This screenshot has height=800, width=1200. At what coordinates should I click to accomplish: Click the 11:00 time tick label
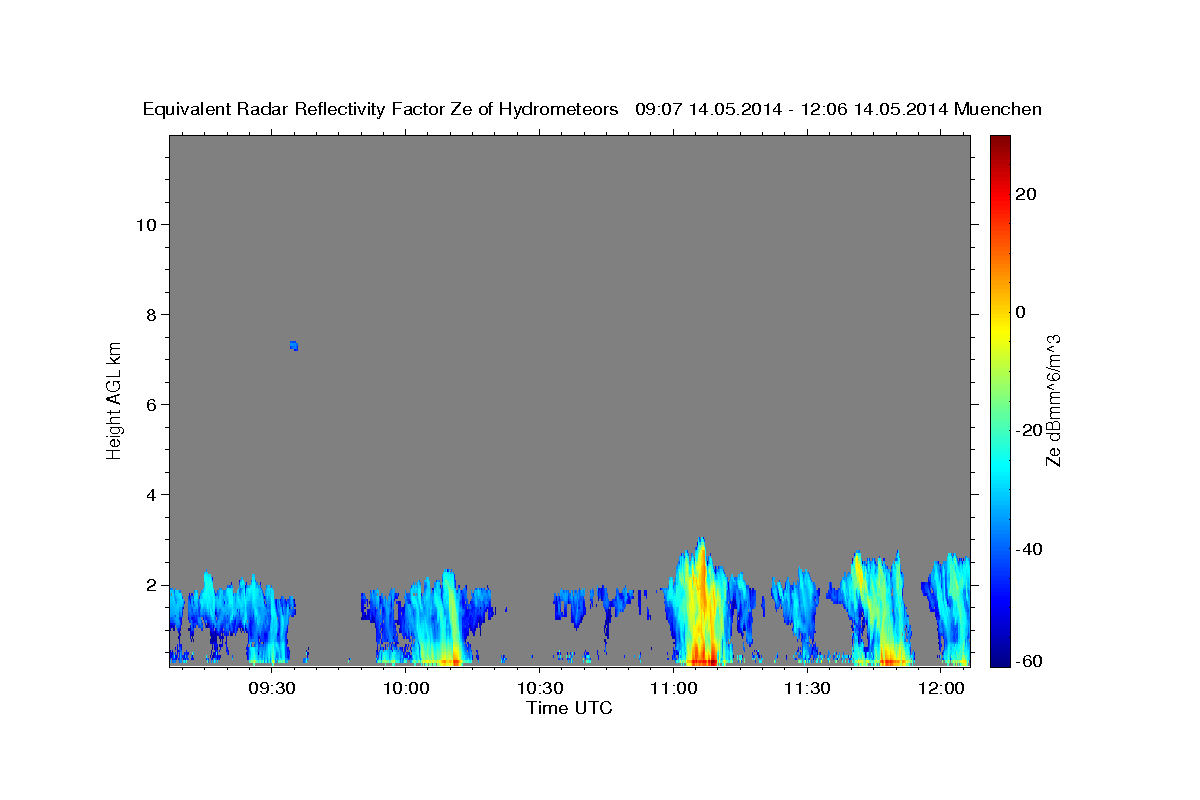[x=673, y=688]
